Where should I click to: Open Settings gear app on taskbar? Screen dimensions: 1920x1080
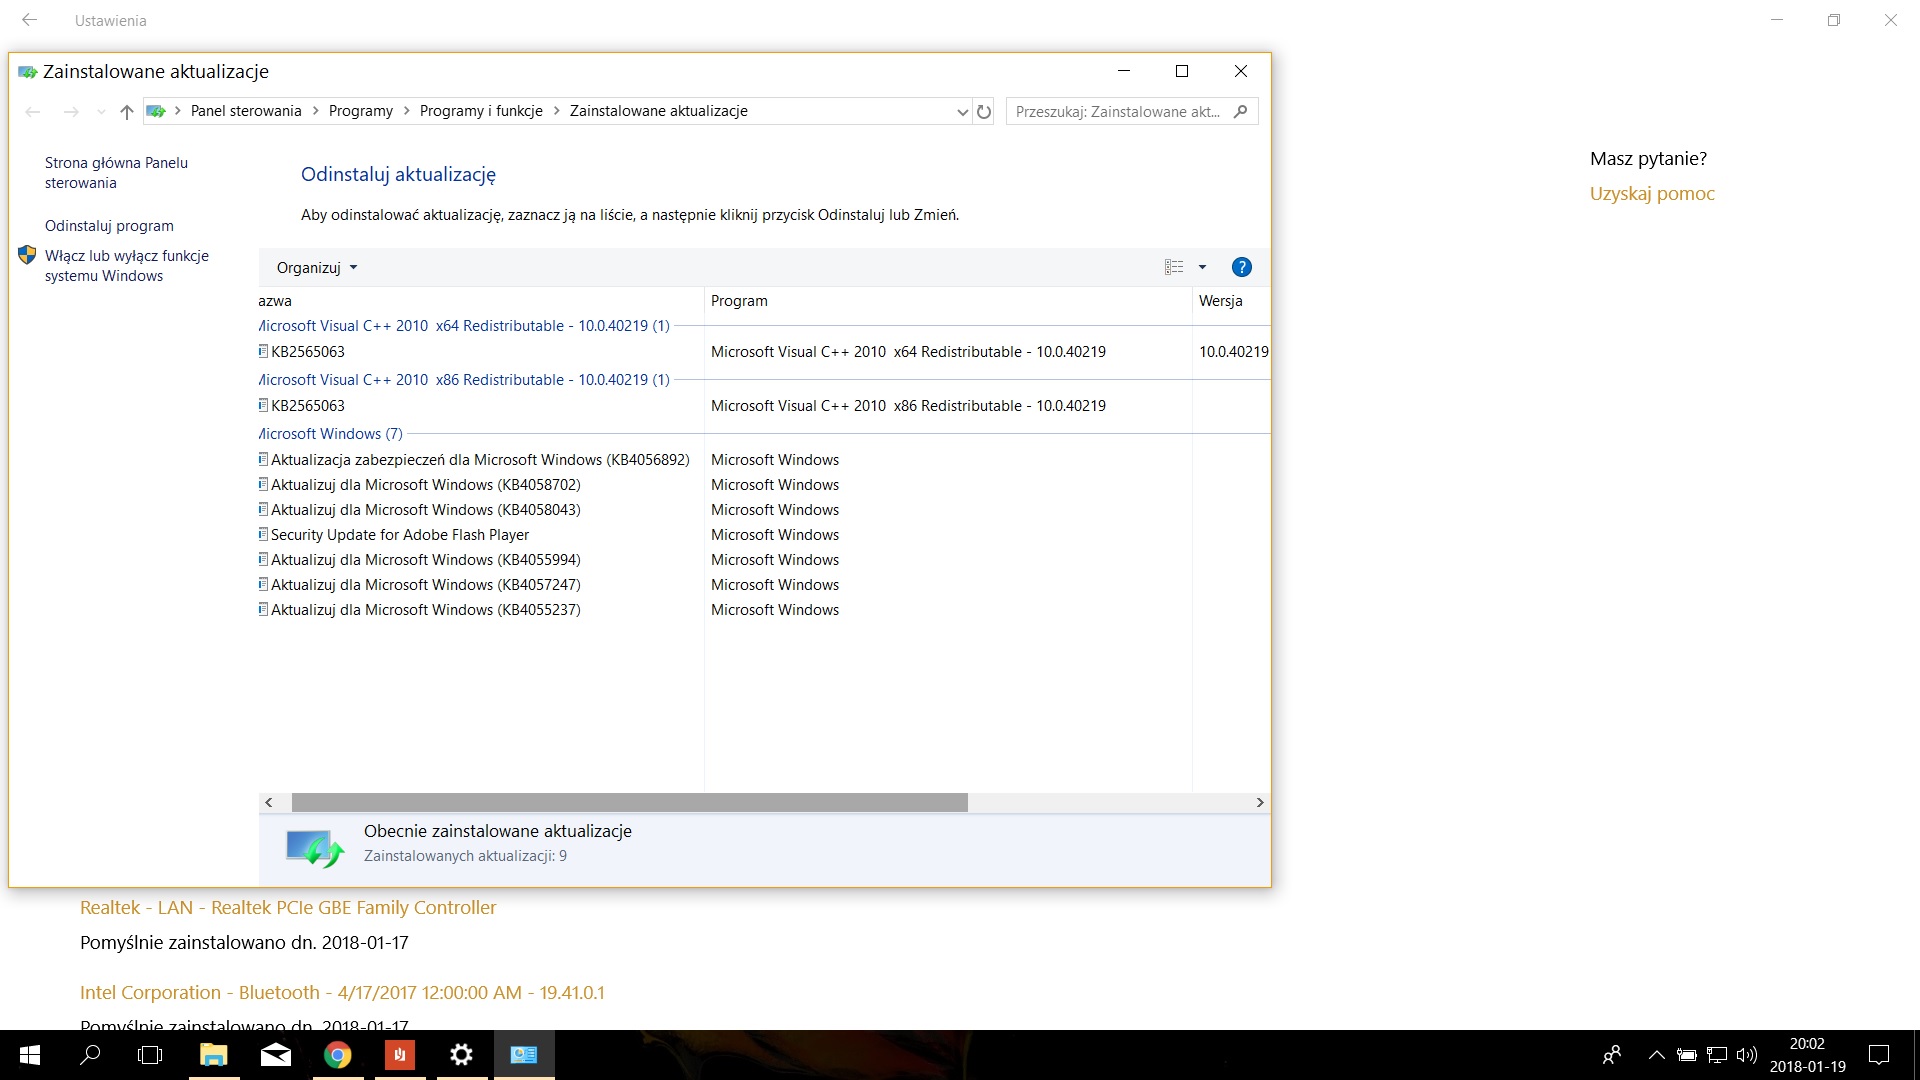tap(461, 1055)
